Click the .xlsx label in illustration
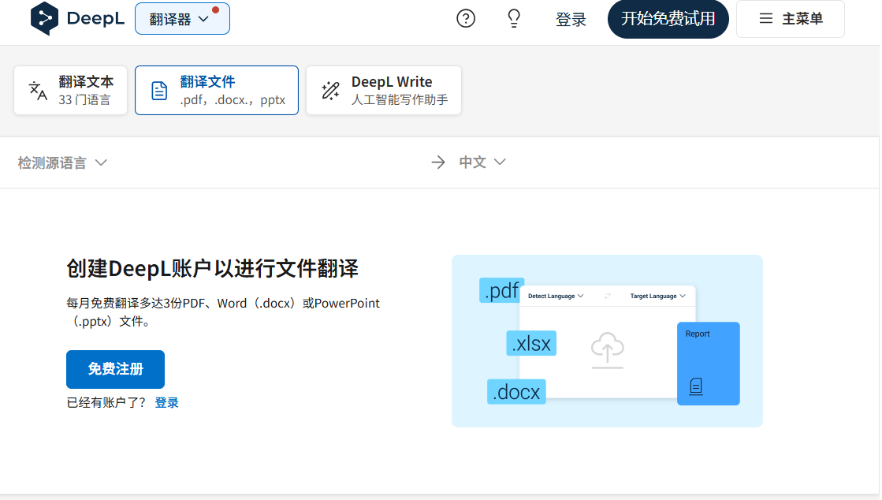The width and height of the screenshot is (882, 500). 531,343
